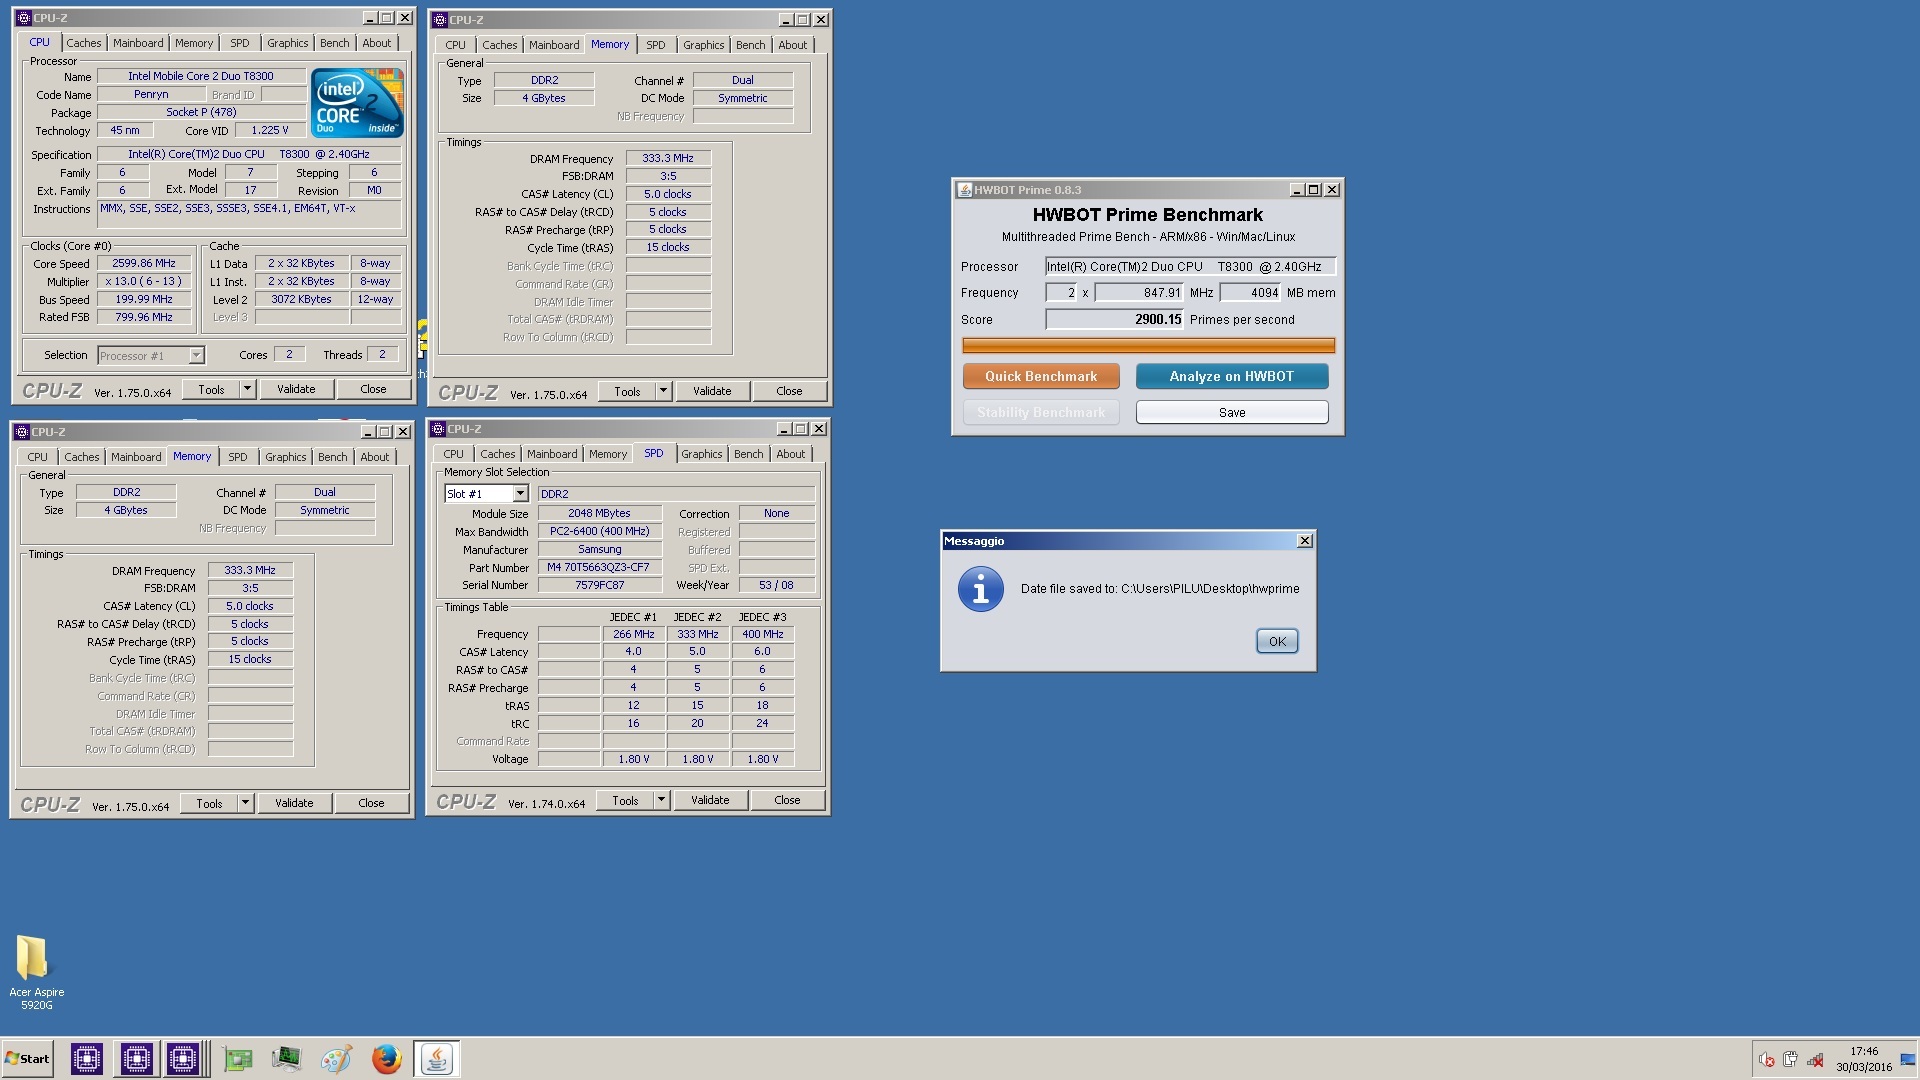Expand the Processor #1 selection dropdown
Image resolution: width=1920 pixels, height=1080 pixels.
tap(196, 355)
